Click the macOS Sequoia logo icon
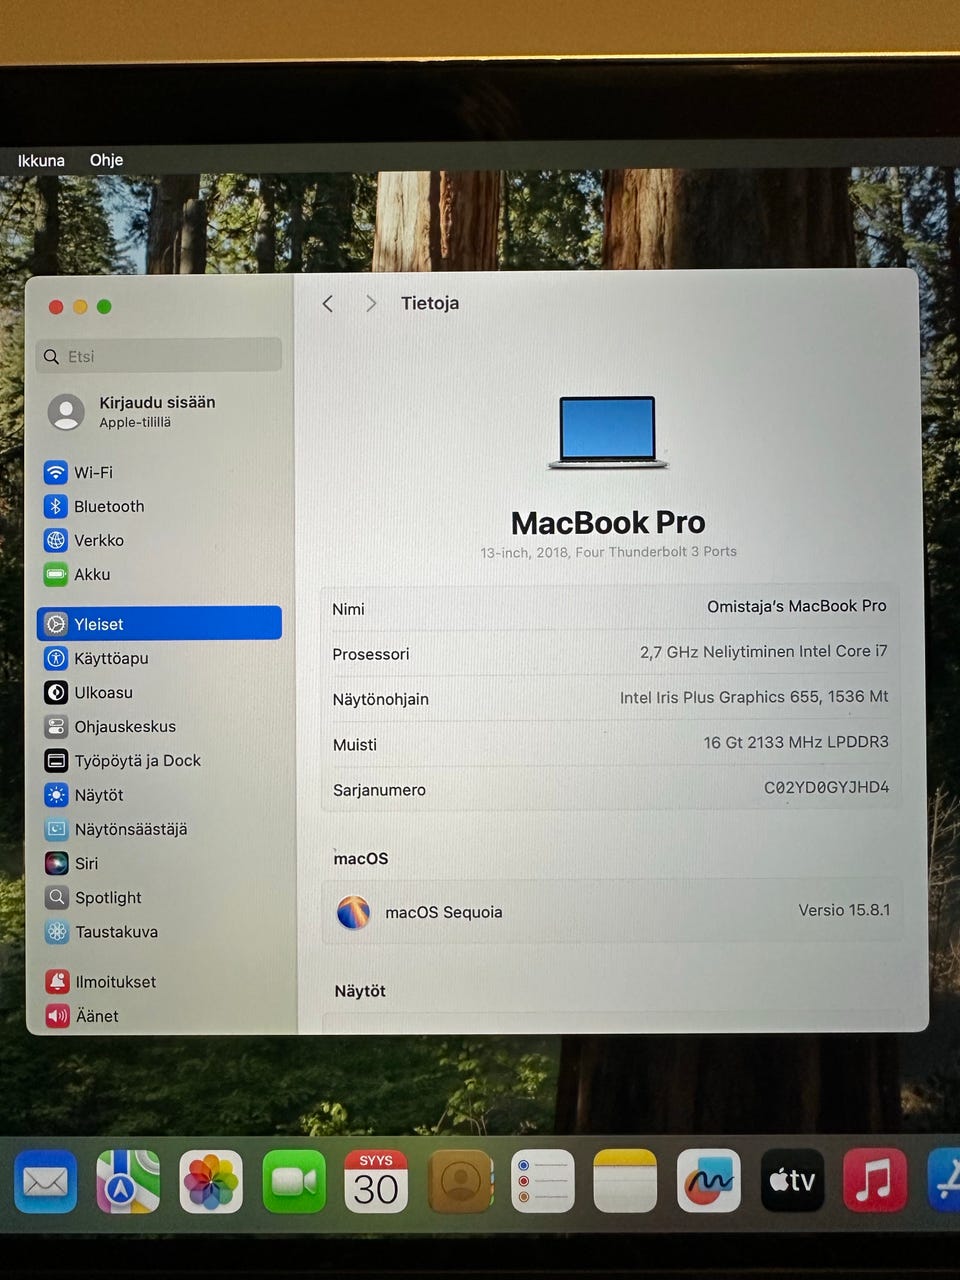Image resolution: width=960 pixels, height=1280 pixels. [x=353, y=912]
